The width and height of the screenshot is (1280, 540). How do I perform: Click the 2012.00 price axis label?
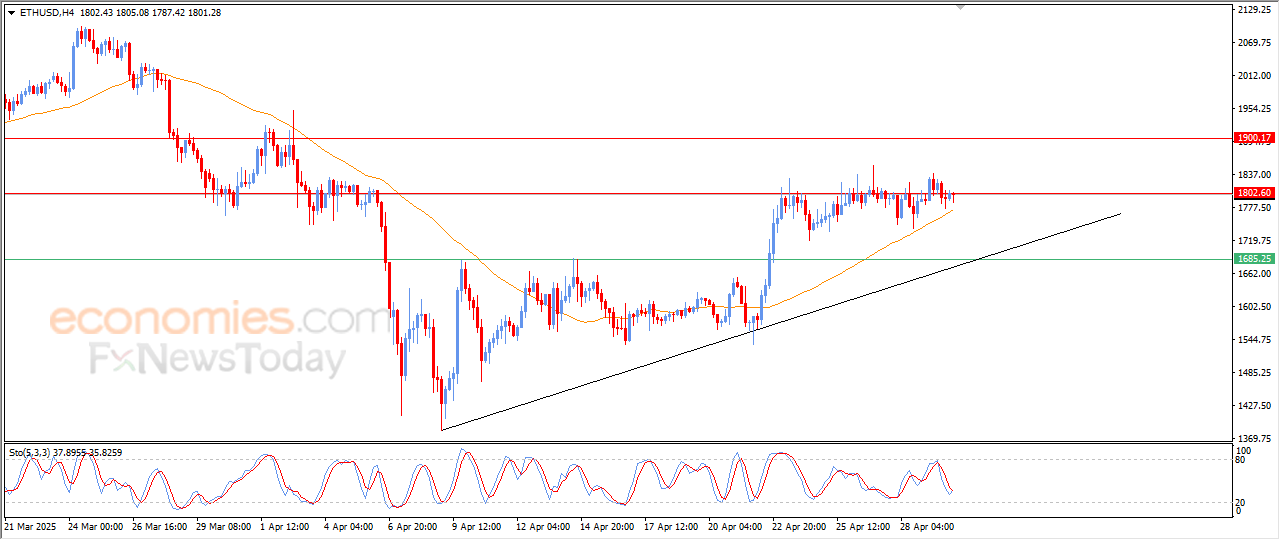[1253, 76]
